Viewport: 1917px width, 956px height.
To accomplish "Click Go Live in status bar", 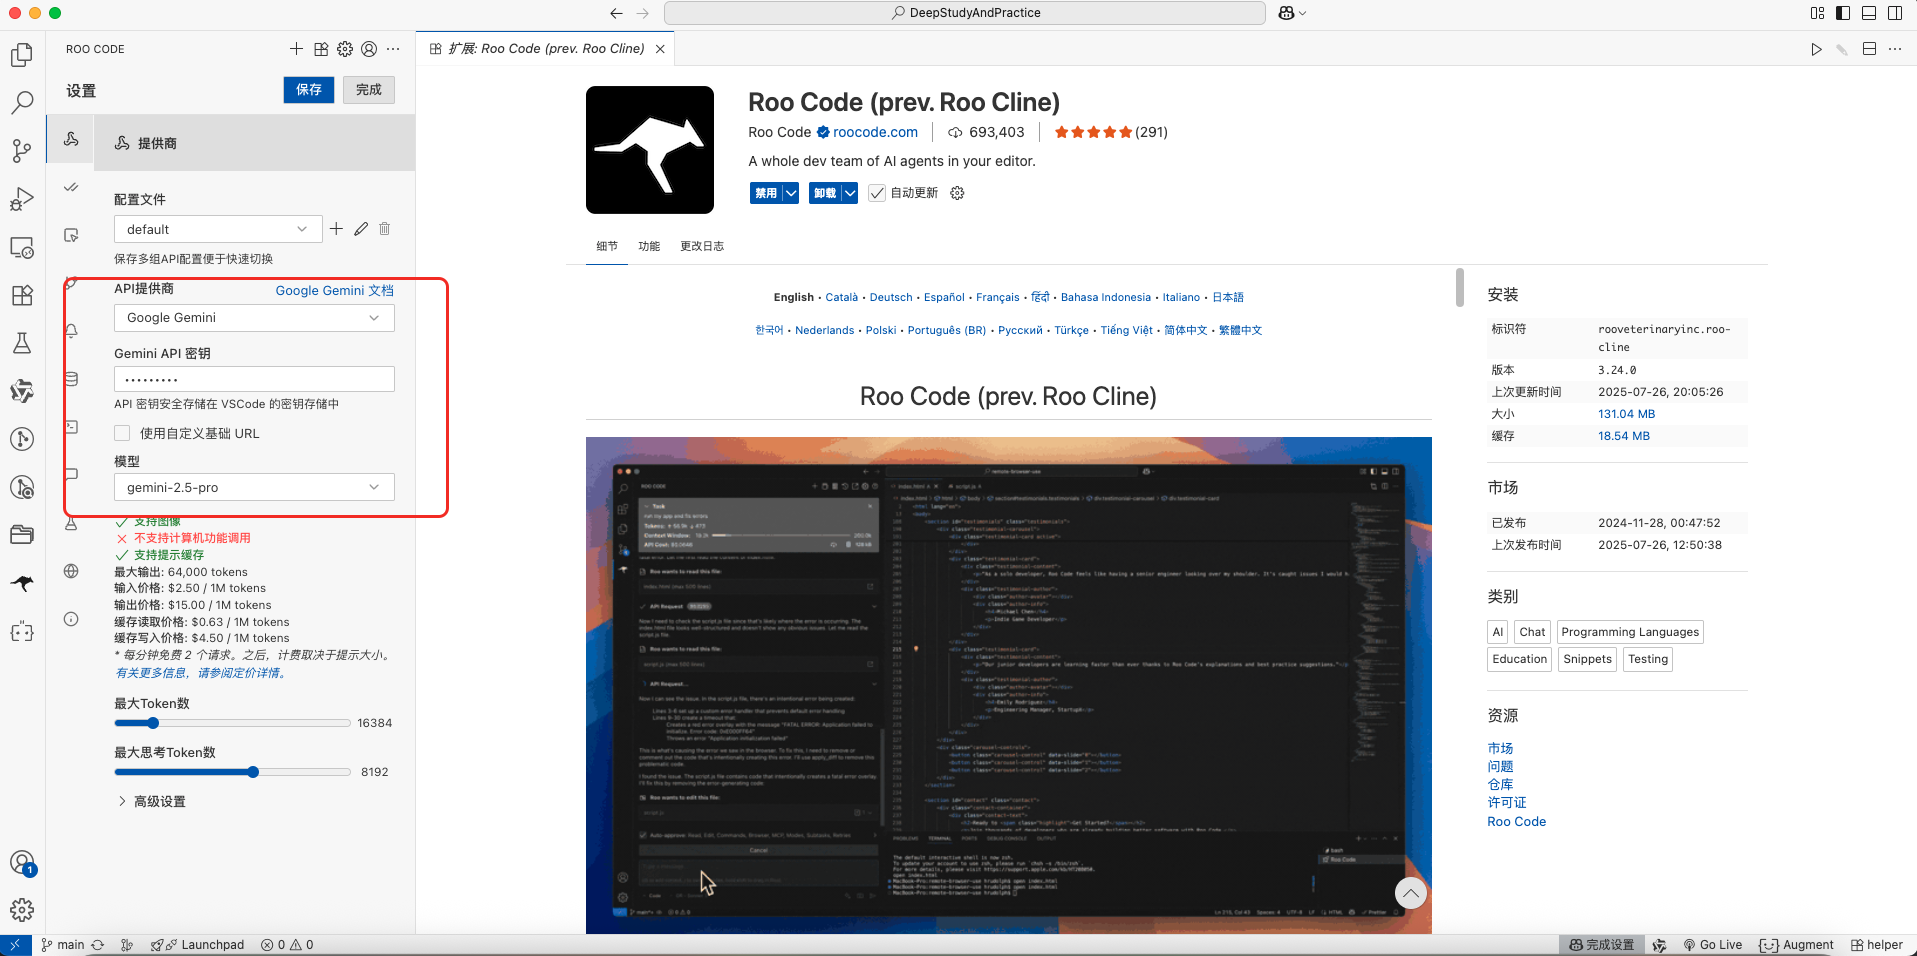I will click(x=1712, y=945).
